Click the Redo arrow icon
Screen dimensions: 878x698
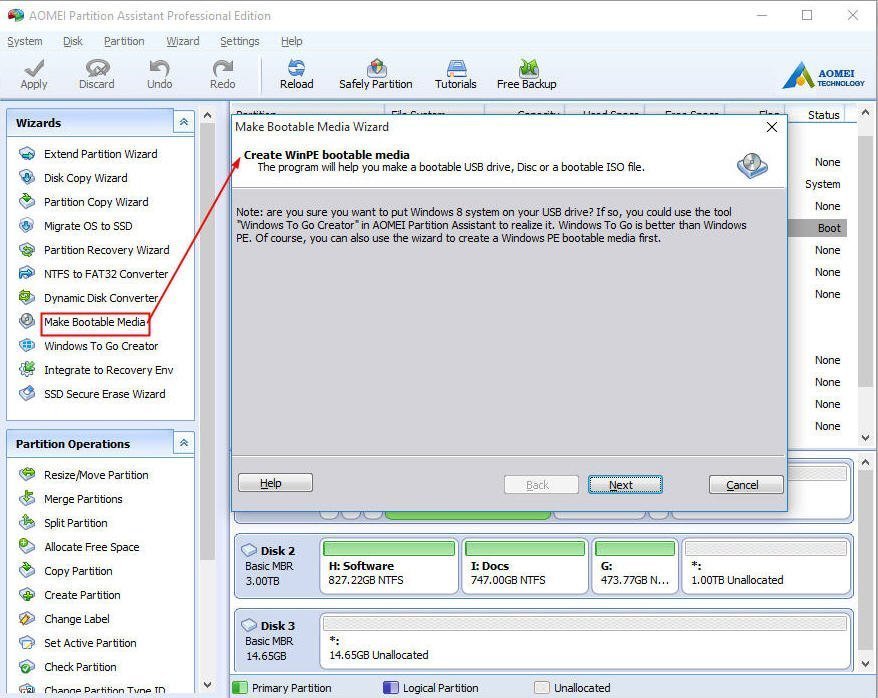pos(222,68)
